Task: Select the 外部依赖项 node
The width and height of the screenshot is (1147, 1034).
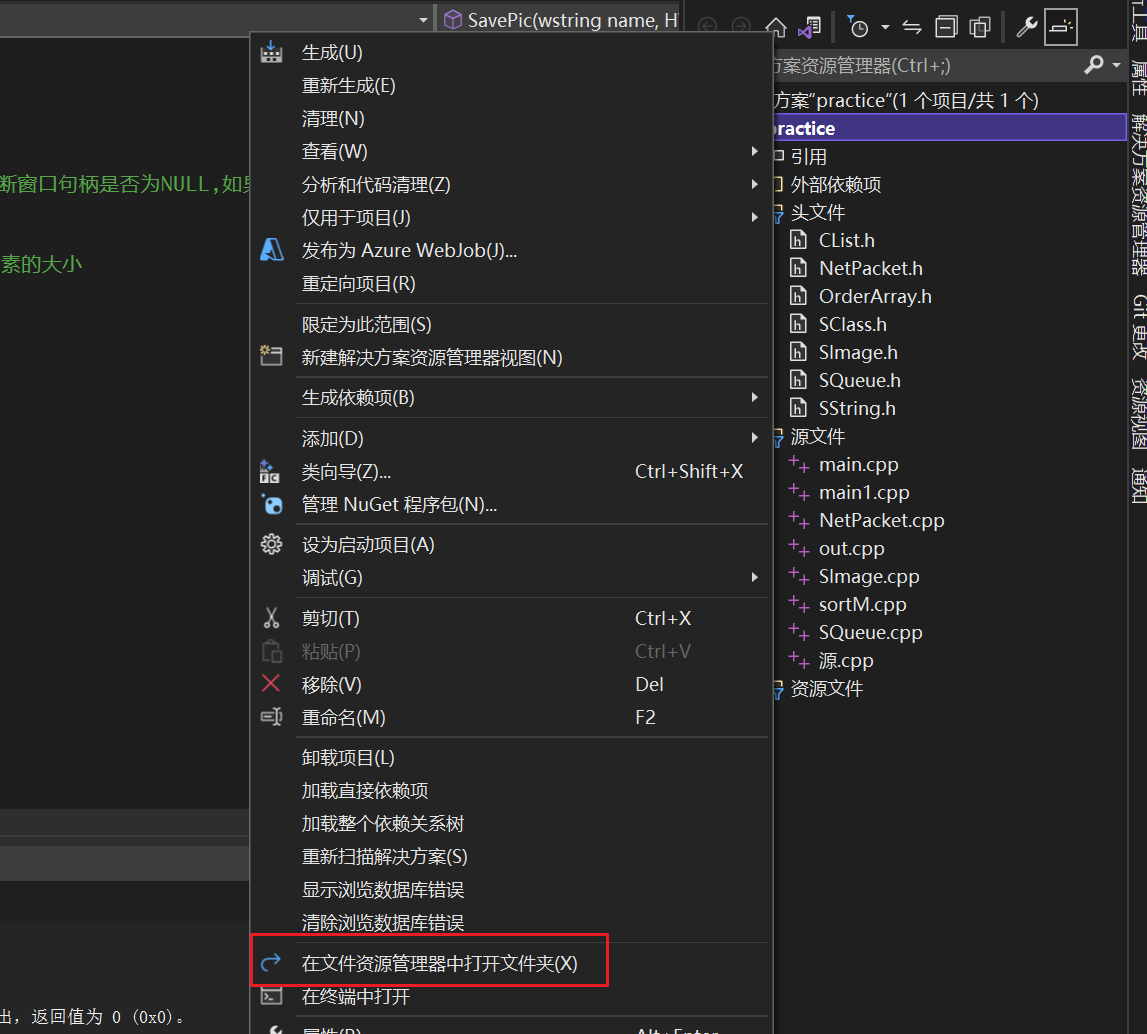Action: coord(835,184)
